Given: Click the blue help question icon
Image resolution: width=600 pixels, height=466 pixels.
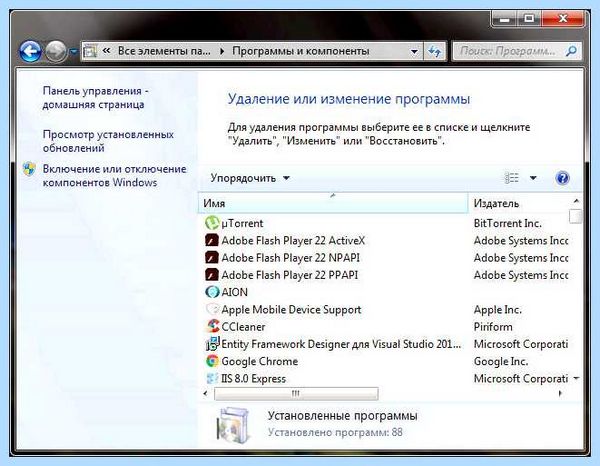Looking at the screenshot, I should 562,178.
